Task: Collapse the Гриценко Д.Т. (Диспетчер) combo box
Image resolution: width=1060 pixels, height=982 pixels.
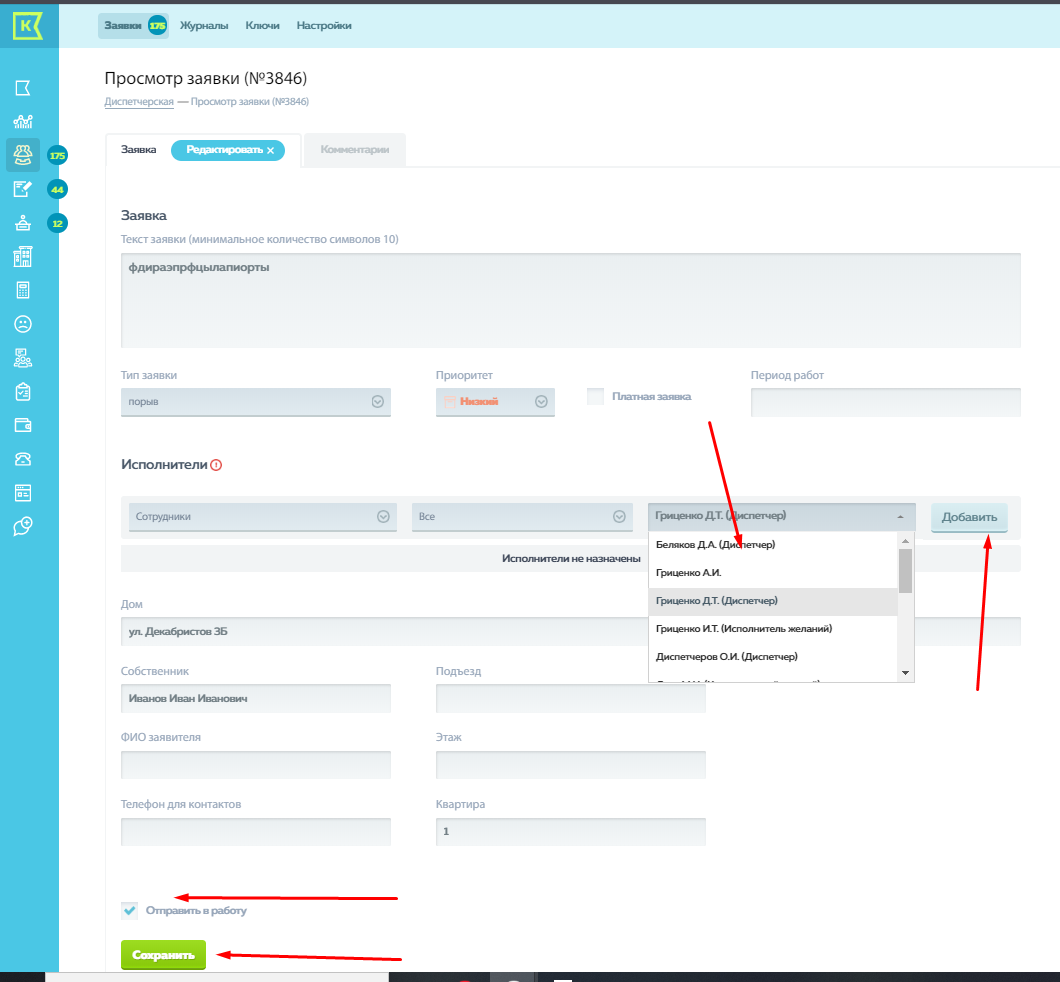Action: click(781, 516)
